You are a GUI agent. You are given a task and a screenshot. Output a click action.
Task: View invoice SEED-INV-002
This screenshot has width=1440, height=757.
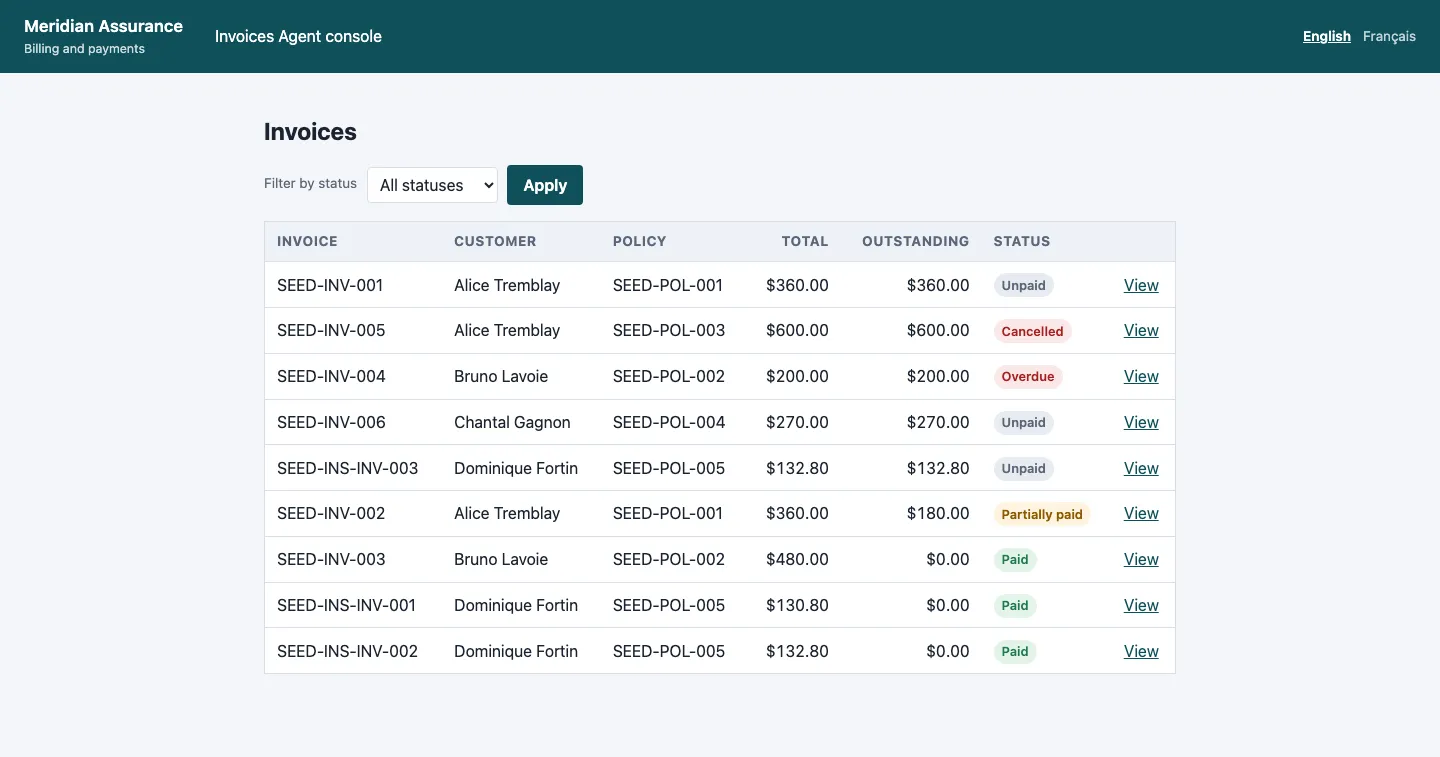pos(1141,513)
